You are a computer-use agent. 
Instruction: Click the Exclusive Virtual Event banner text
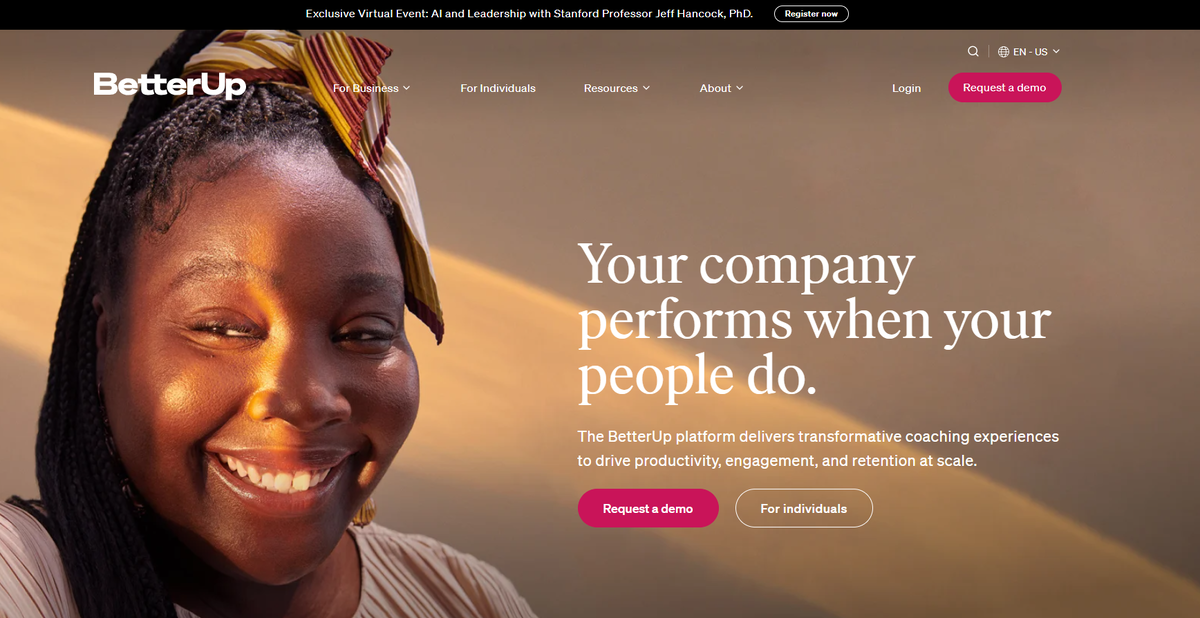pos(529,14)
